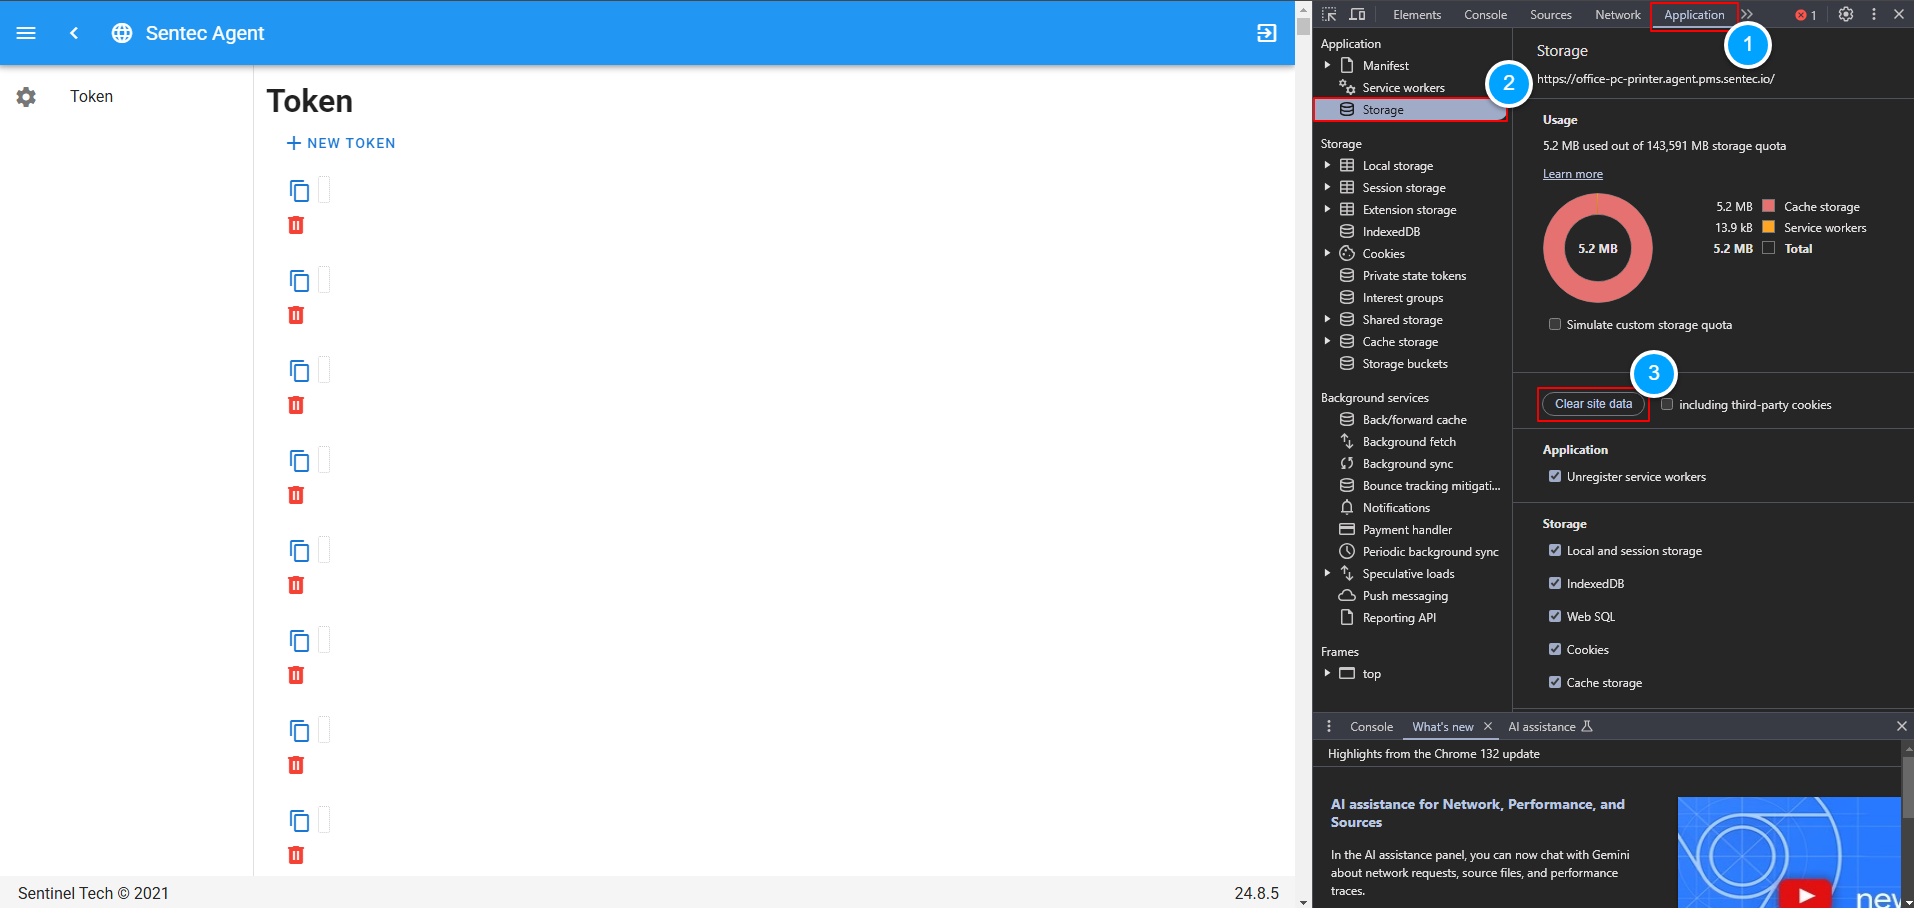Show more DevTools tabs chevron
Viewport: 1914px width, 908px height.
click(x=1747, y=14)
